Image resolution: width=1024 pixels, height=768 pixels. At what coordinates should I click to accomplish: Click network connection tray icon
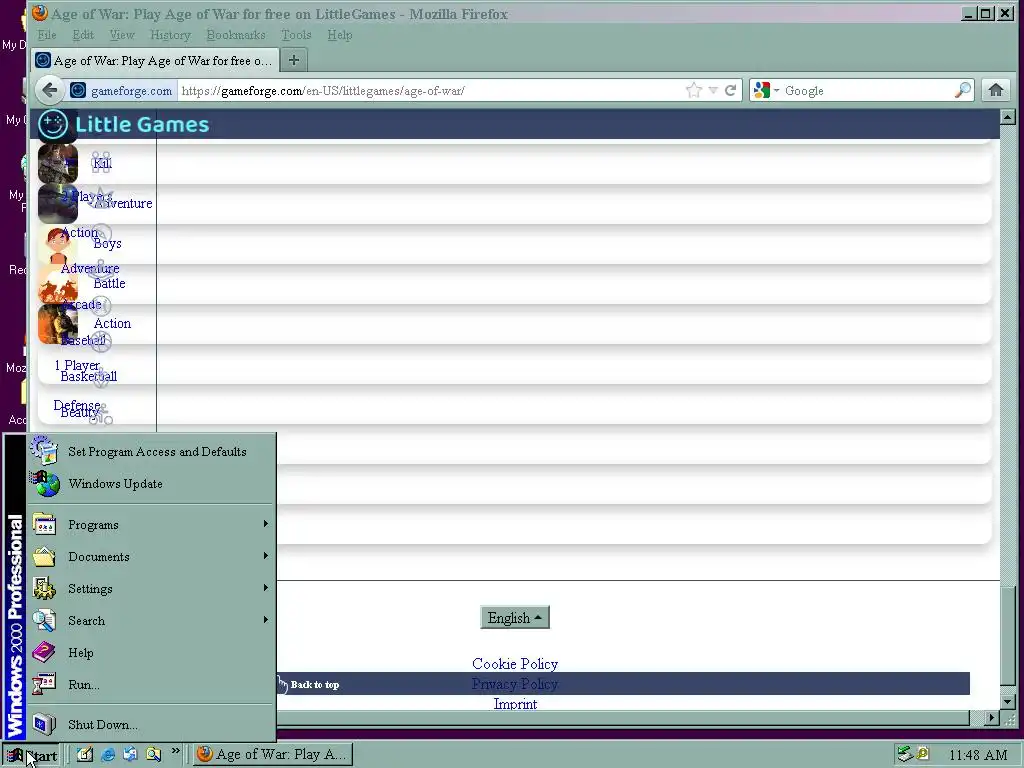(904, 754)
